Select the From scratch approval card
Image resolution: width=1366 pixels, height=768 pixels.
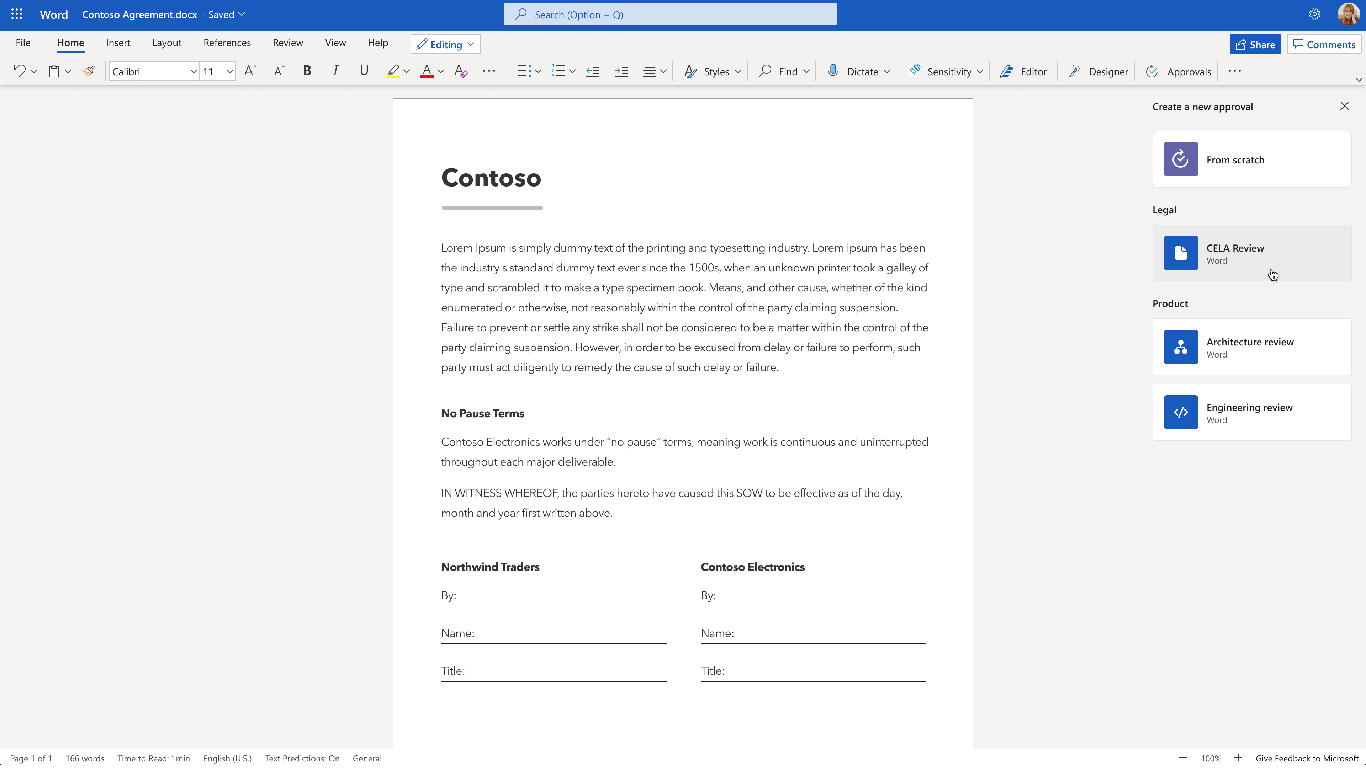(1252, 159)
